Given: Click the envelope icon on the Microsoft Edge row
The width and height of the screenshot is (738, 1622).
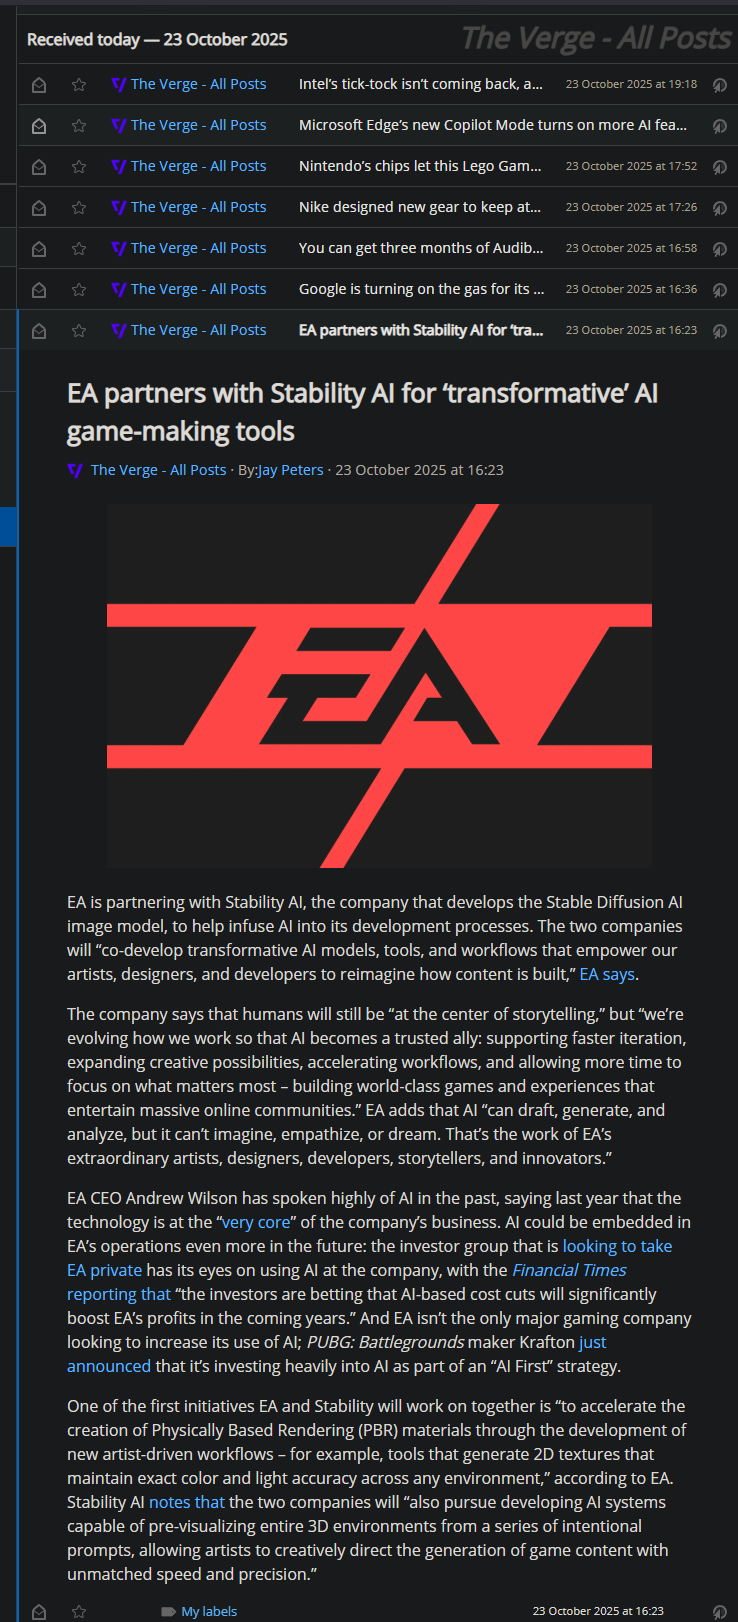Looking at the screenshot, I should (x=39, y=126).
